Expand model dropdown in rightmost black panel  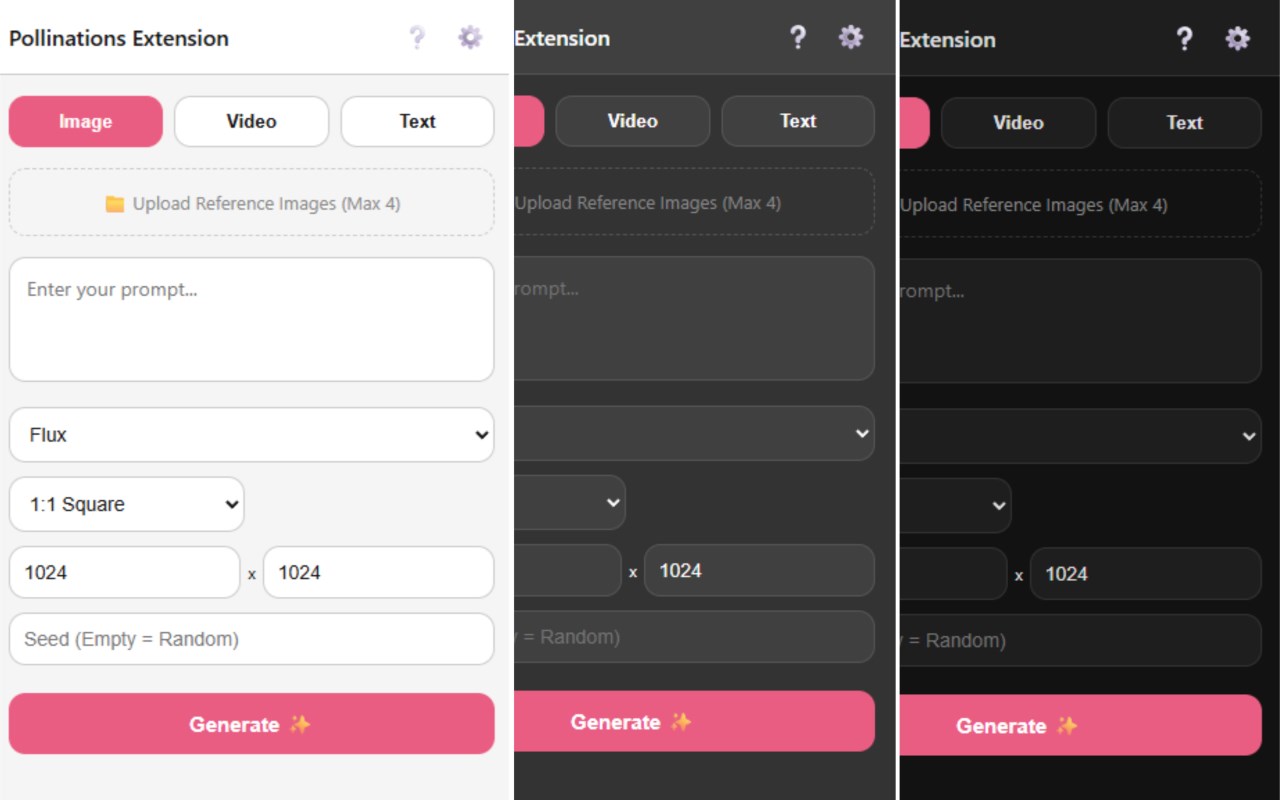tap(1081, 436)
